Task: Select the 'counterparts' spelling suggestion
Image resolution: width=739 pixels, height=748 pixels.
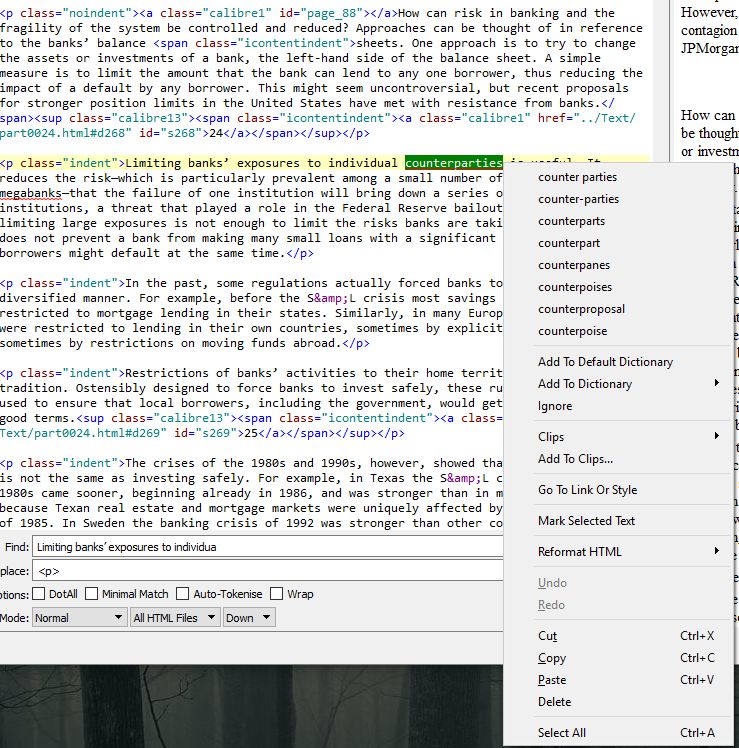Action: coord(571,221)
